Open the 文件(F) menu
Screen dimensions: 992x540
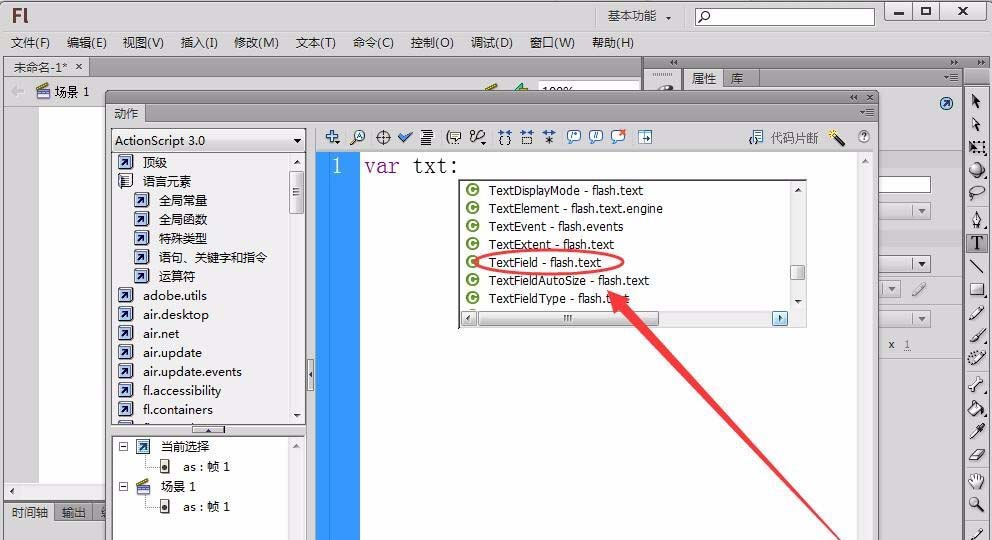tap(30, 43)
